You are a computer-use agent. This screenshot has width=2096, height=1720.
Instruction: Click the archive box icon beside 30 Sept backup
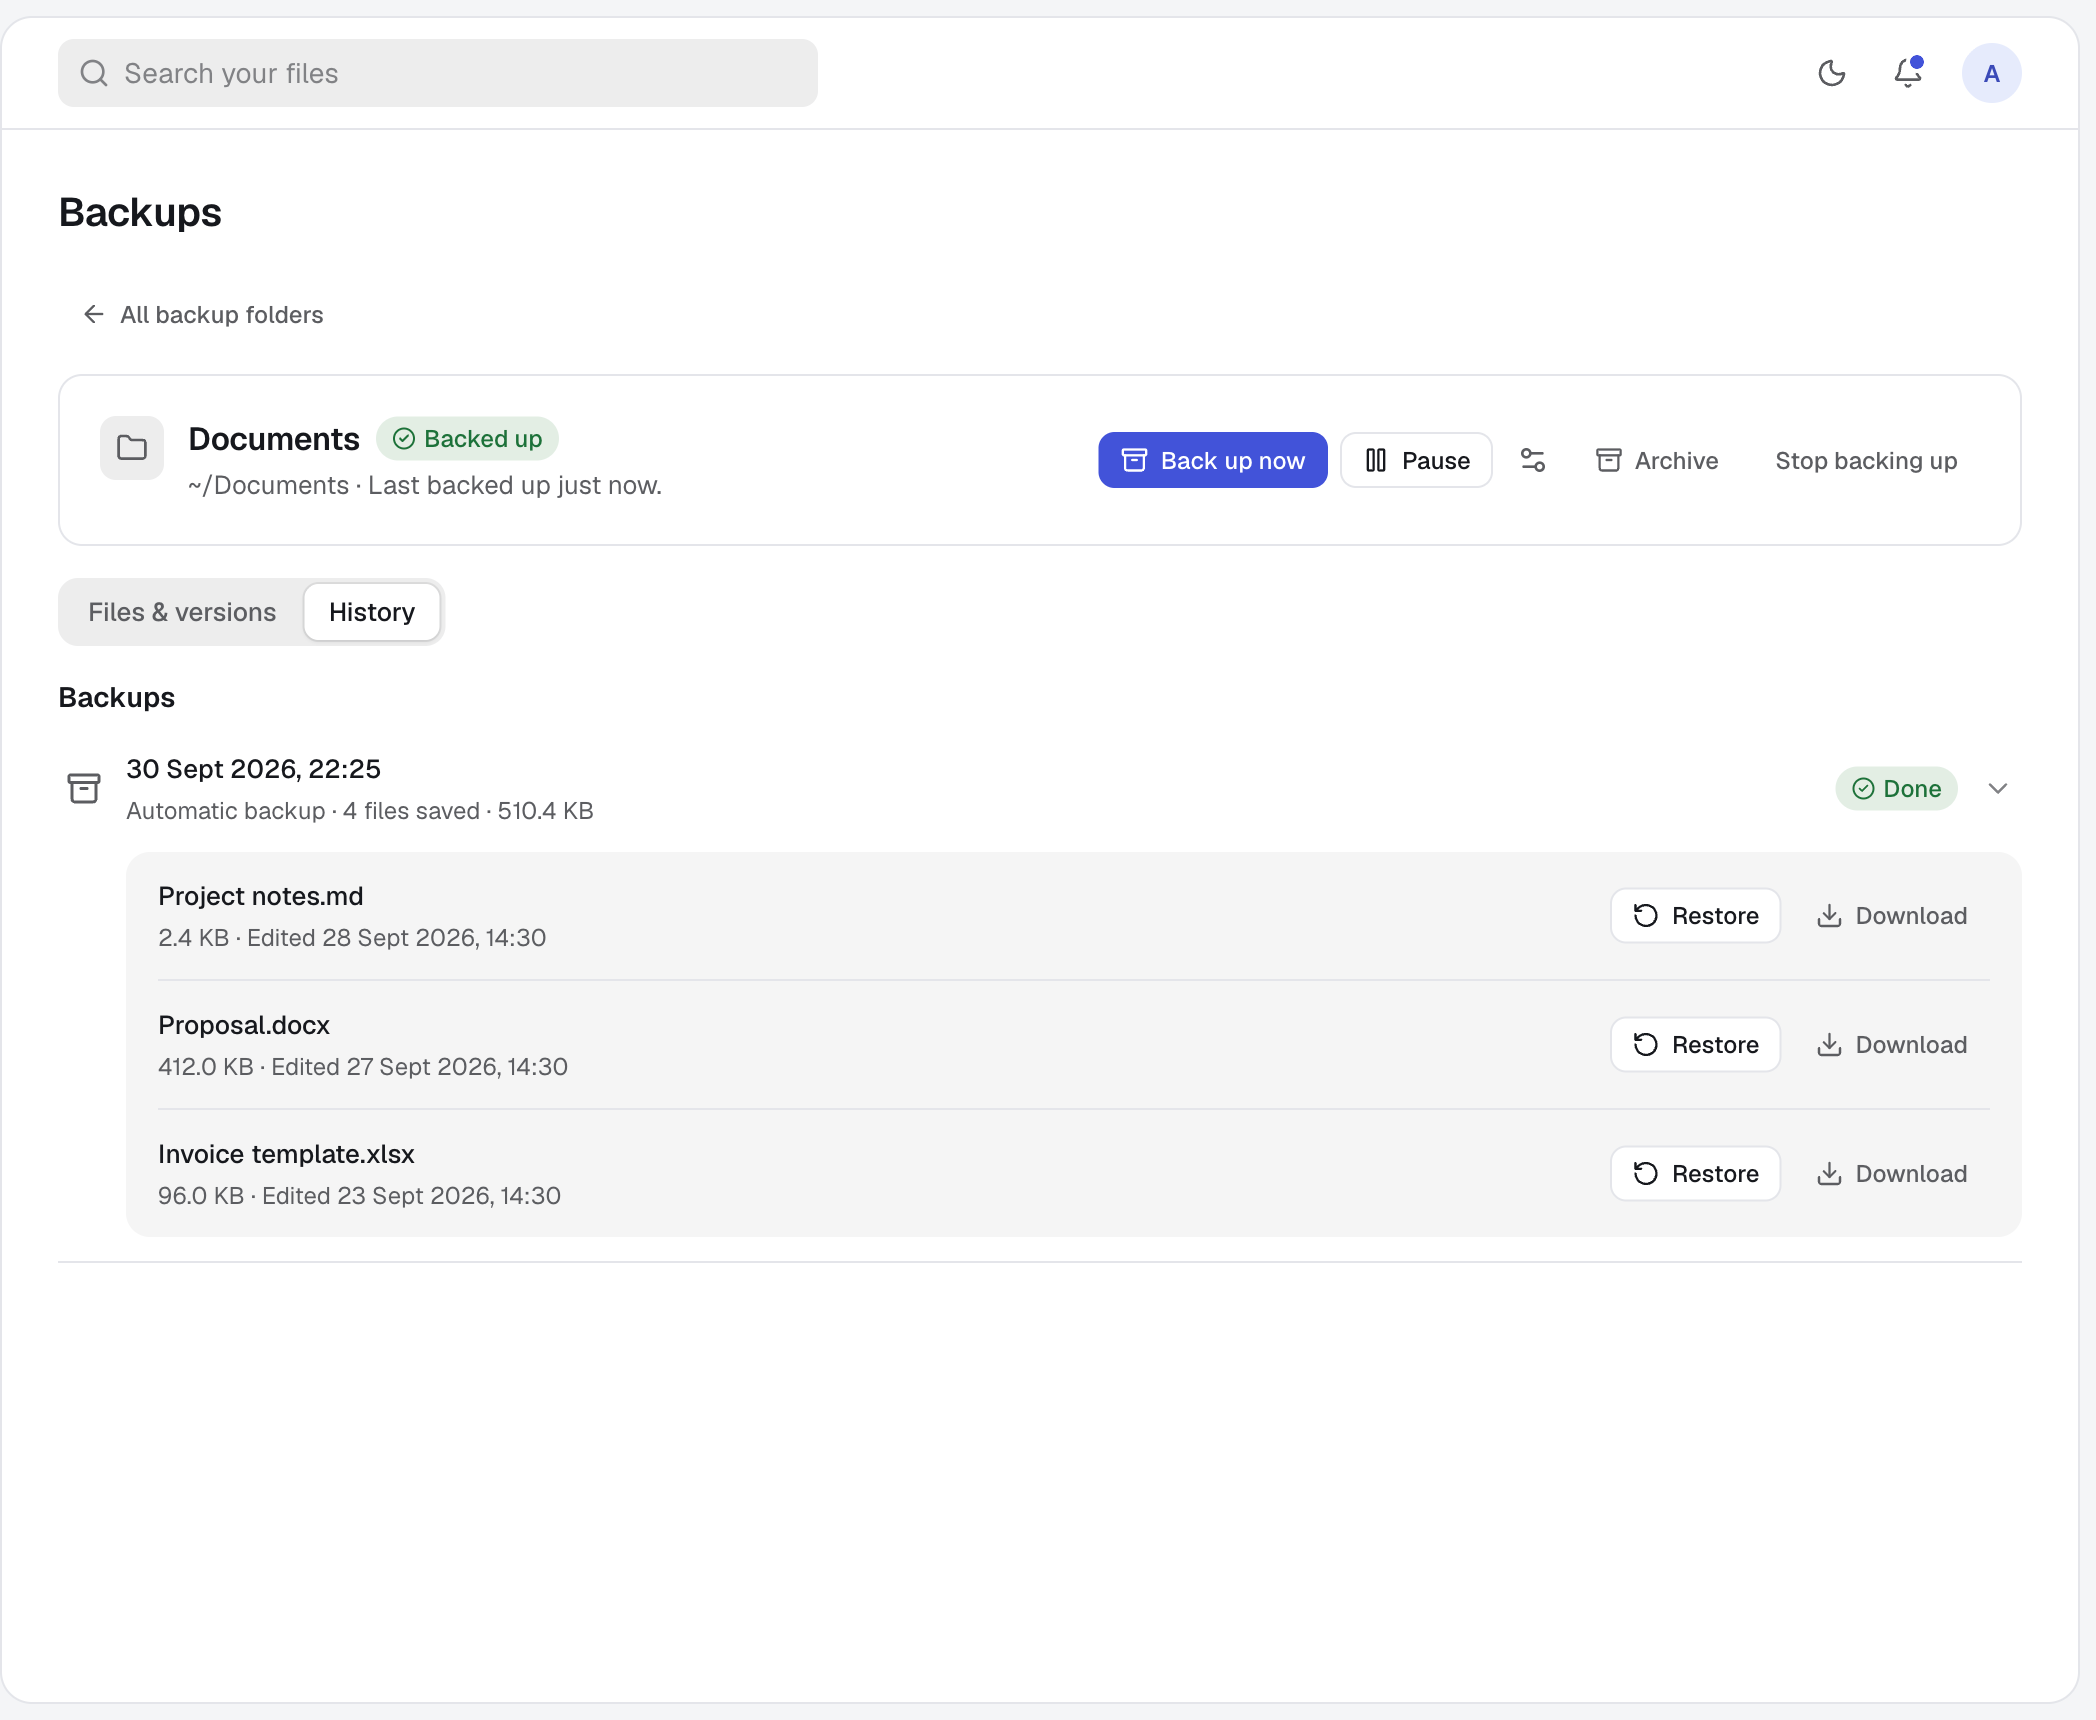click(84, 788)
